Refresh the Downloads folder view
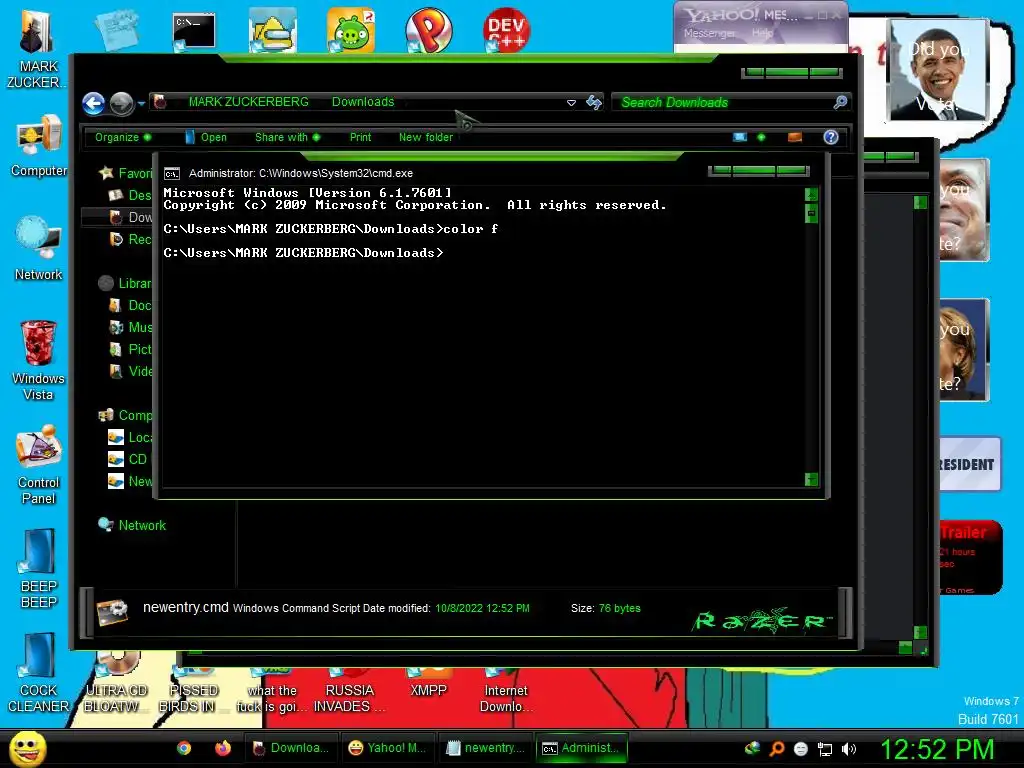1024x768 pixels. (x=594, y=102)
